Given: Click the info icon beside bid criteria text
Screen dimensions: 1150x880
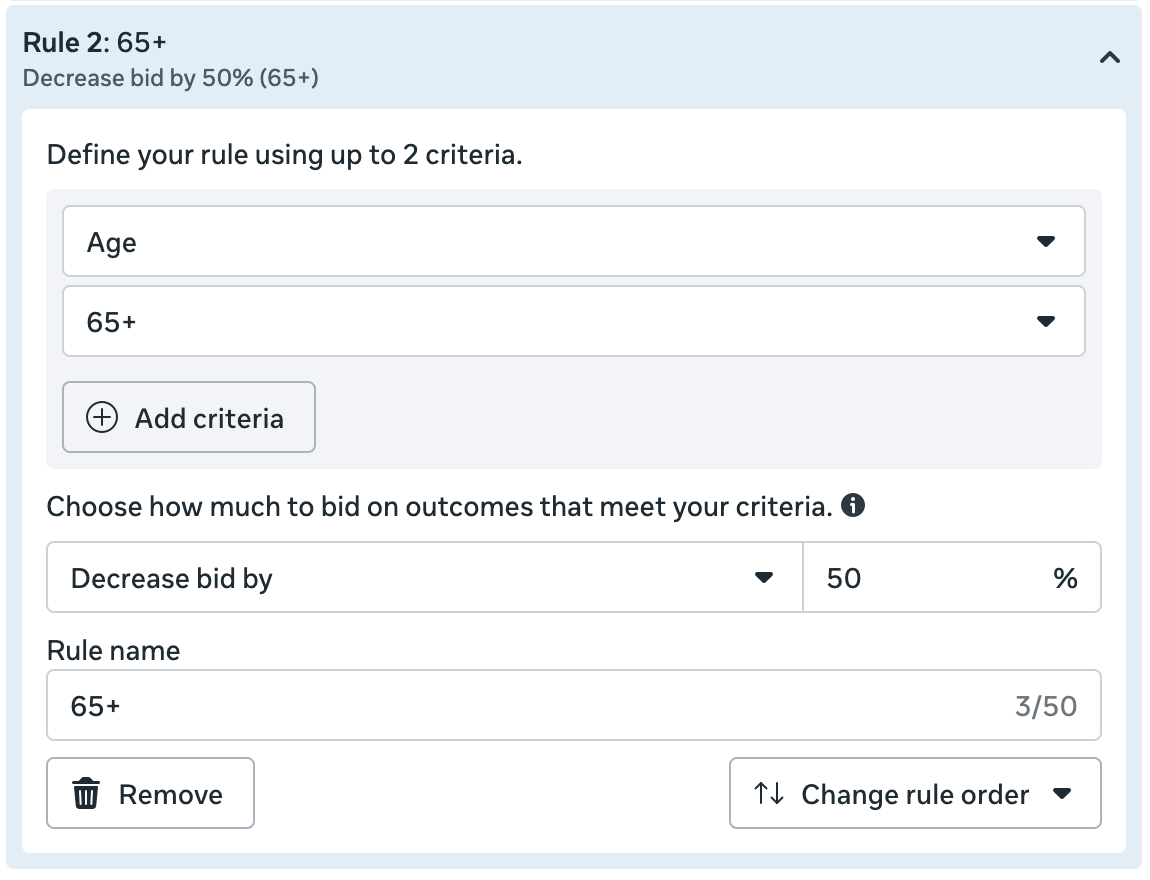Looking at the screenshot, I should pos(853,506).
